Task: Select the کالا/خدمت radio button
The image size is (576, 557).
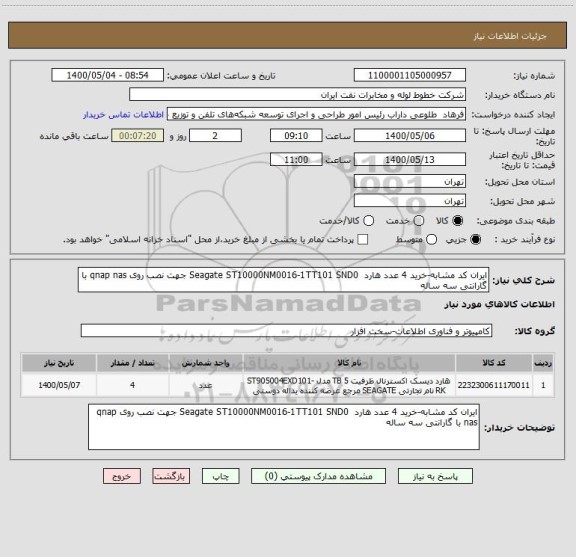Action: point(368,221)
